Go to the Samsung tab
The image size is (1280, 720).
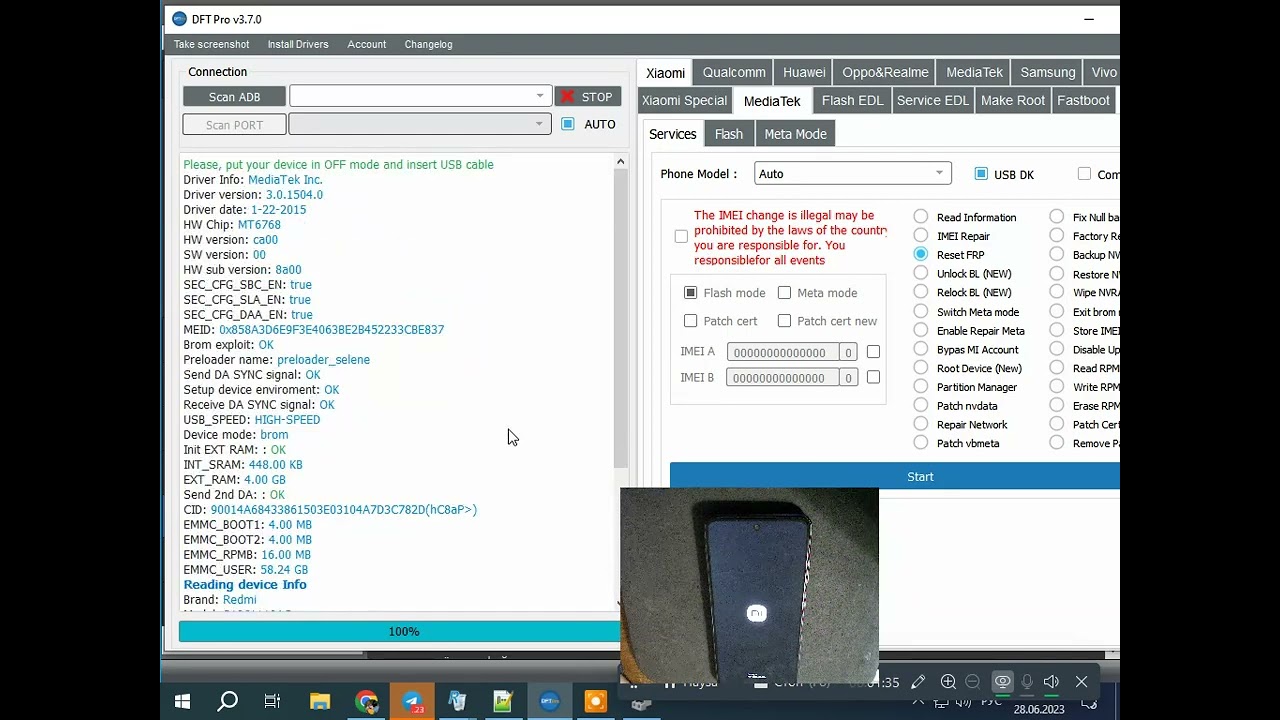click(x=1047, y=72)
